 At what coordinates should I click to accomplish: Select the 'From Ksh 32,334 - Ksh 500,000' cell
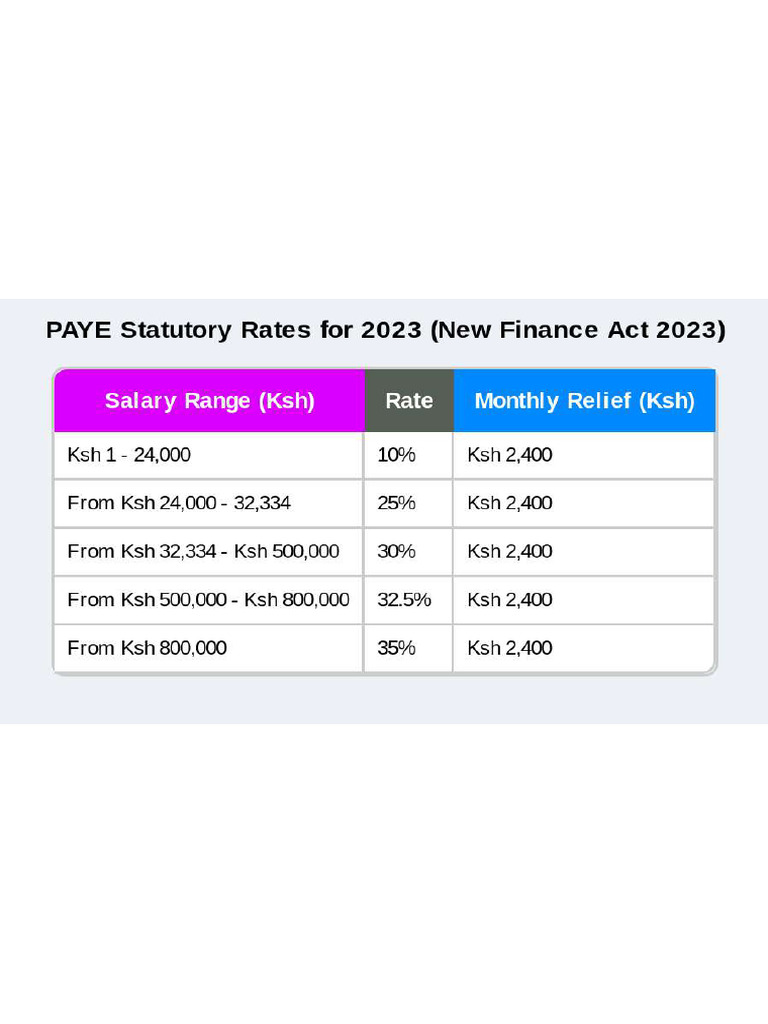(x=203, y=551)
